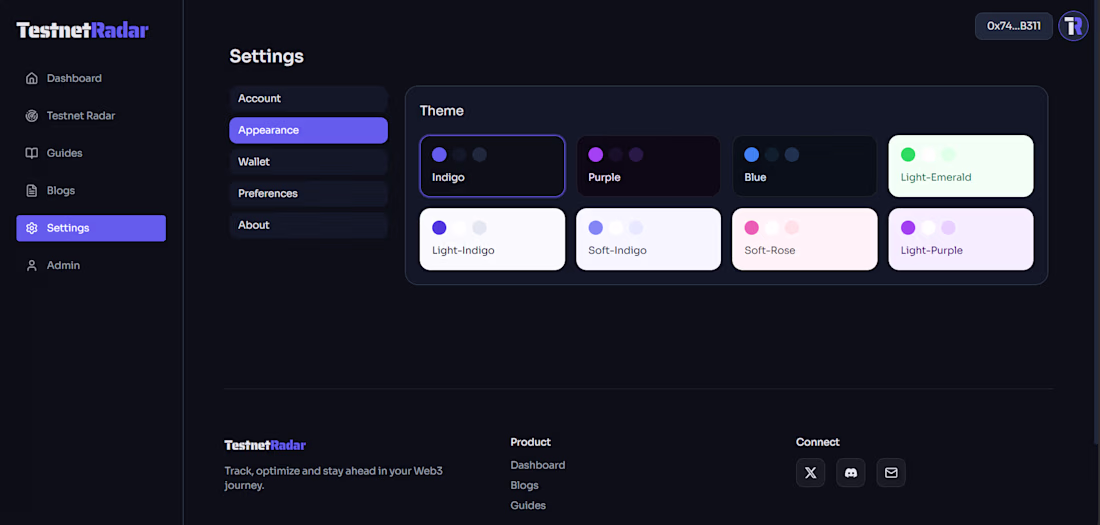Open Blogs in the sidebar
Viewport: 1100px width, 525px height.
click(x=91, y=190)
